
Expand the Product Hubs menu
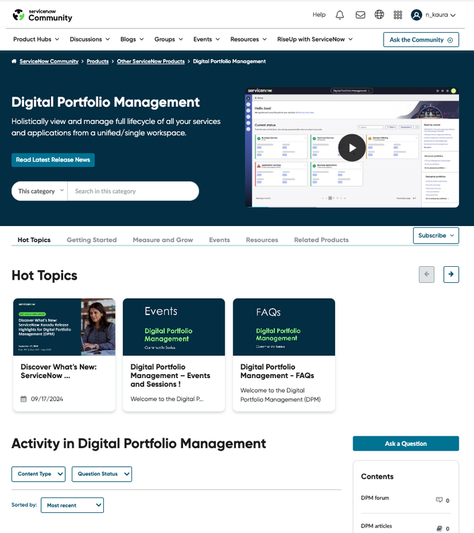[x=36, y=39]
